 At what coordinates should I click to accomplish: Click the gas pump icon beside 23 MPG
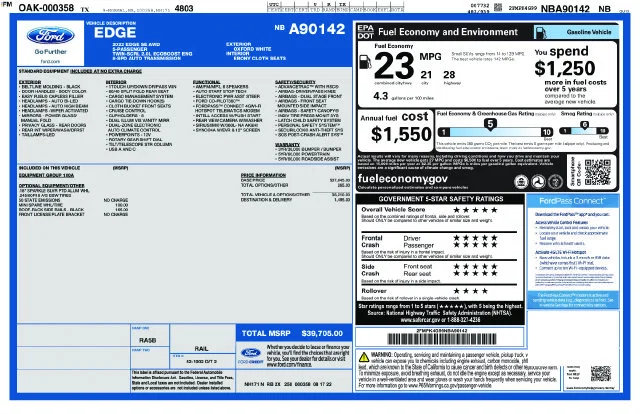tap(365, 62)
